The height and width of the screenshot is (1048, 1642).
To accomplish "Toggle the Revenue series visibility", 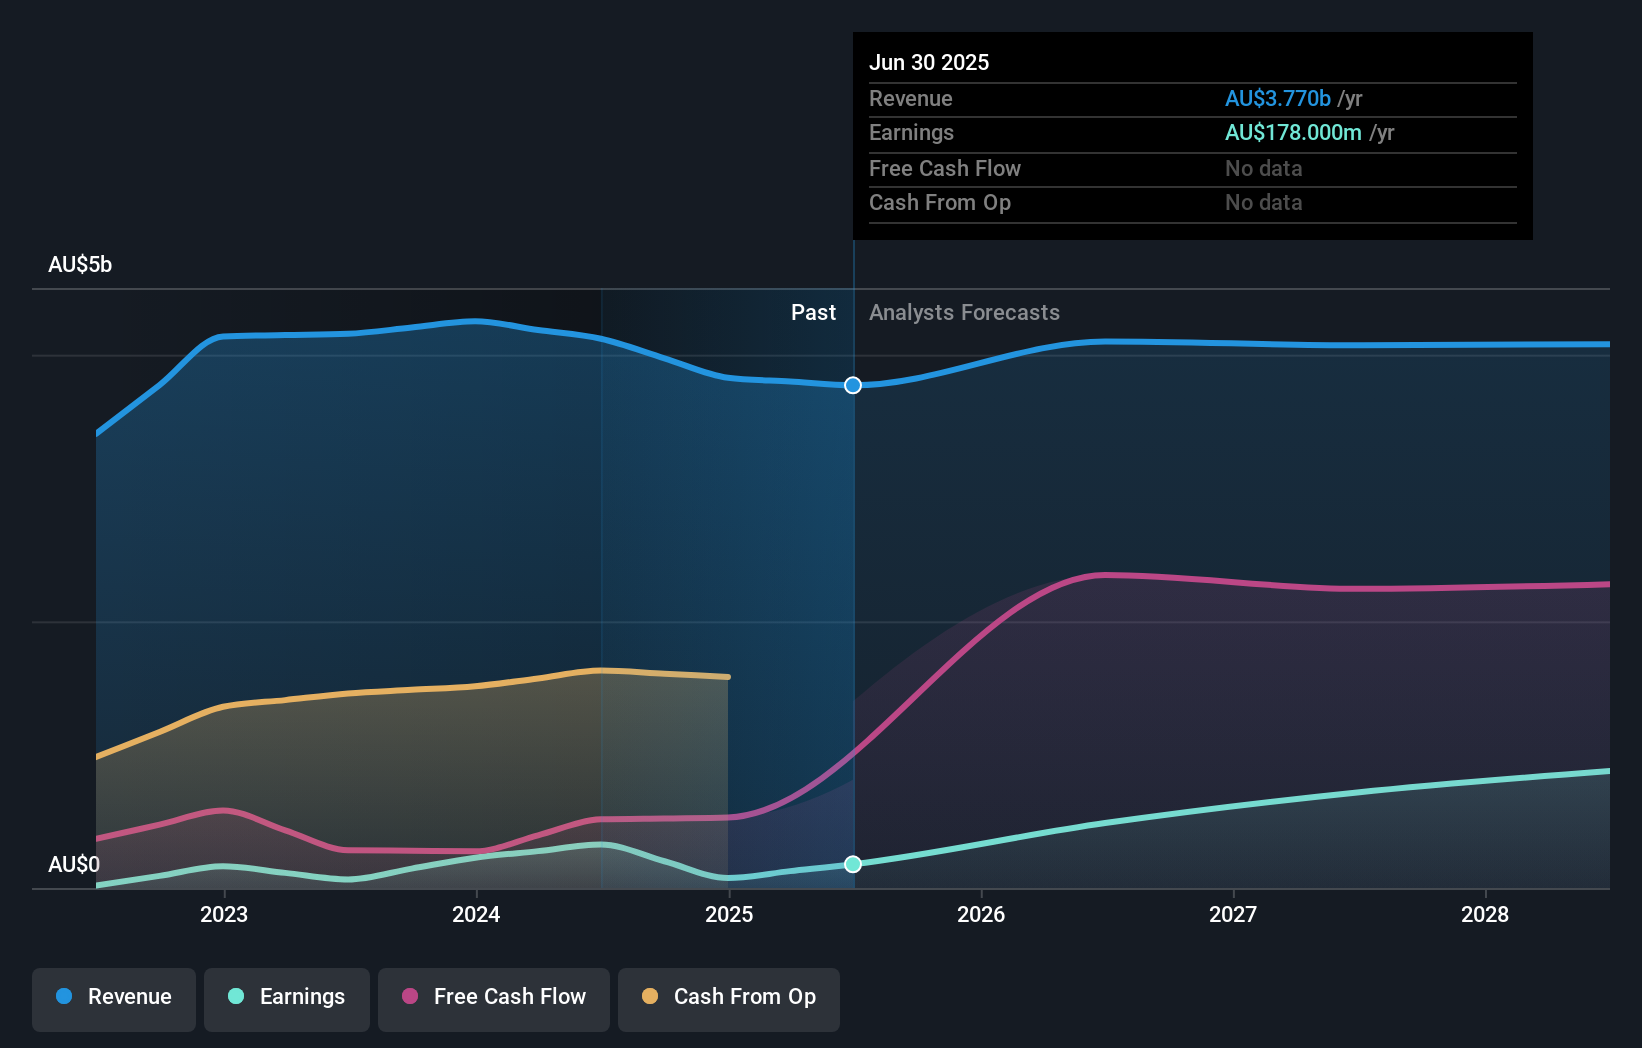I will (113, 997).
